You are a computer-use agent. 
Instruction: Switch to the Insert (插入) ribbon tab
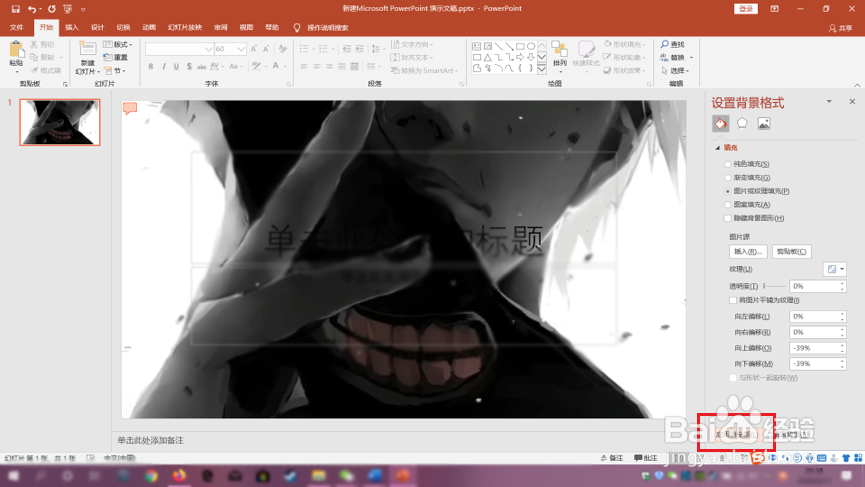click(72, 28)
